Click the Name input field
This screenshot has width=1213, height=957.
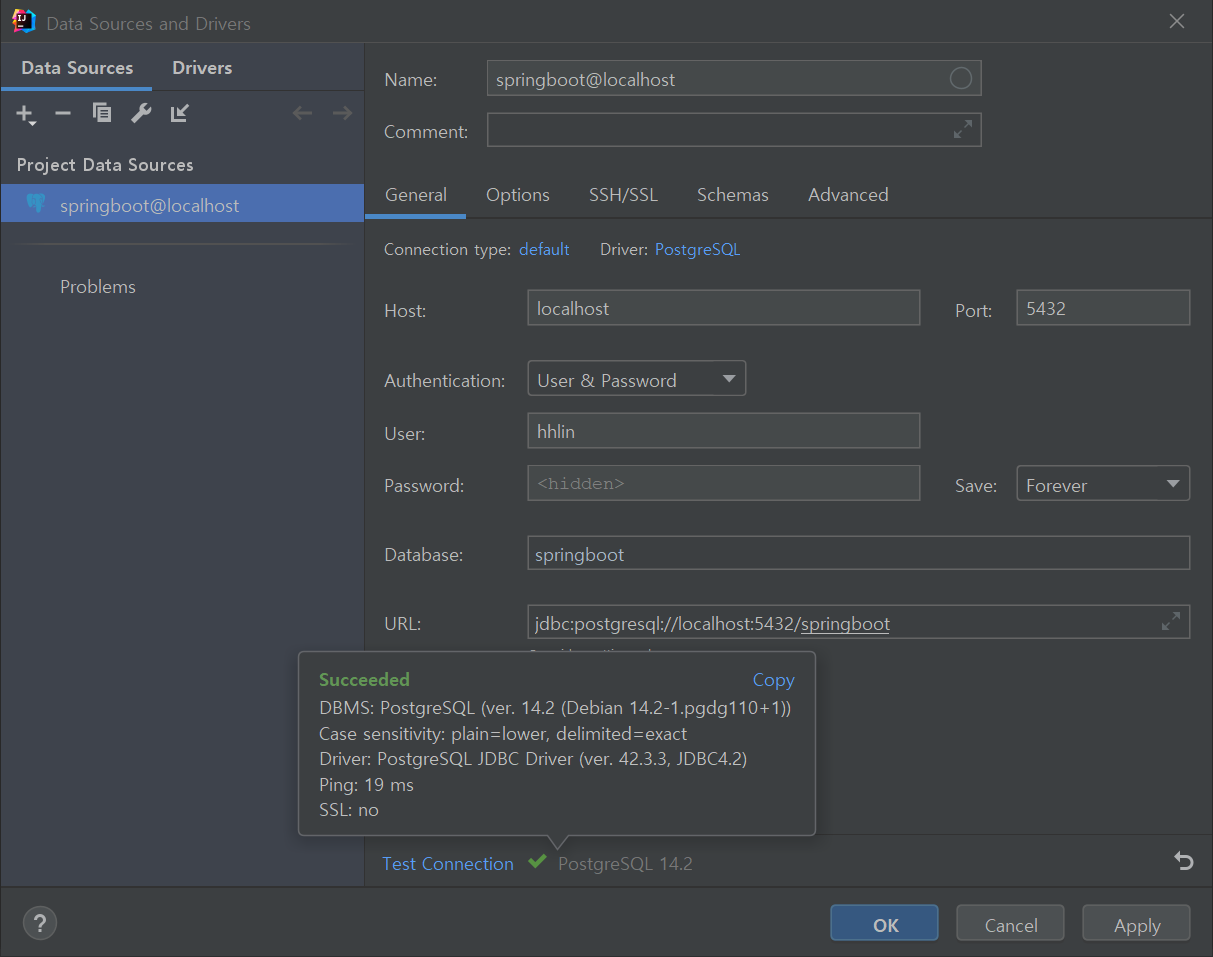(734, 79)
